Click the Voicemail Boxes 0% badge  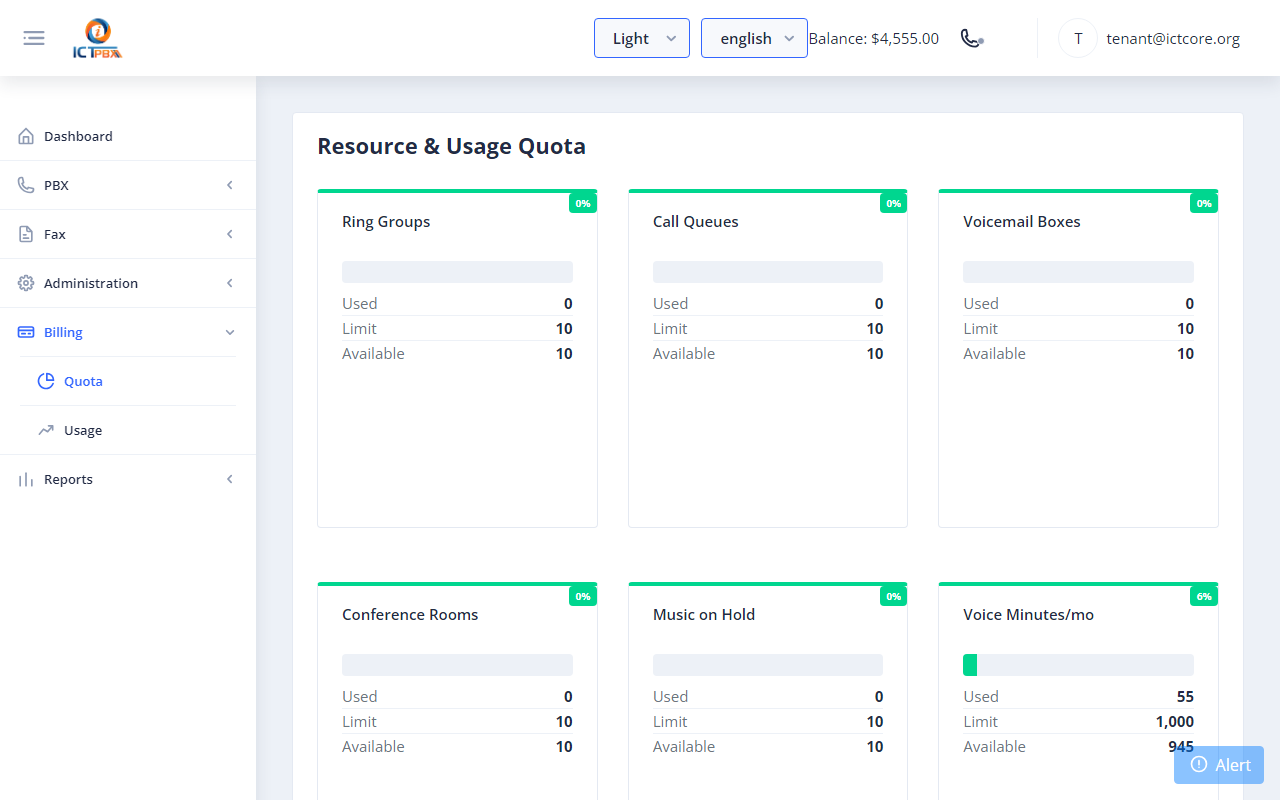(x=1204, y=203)
